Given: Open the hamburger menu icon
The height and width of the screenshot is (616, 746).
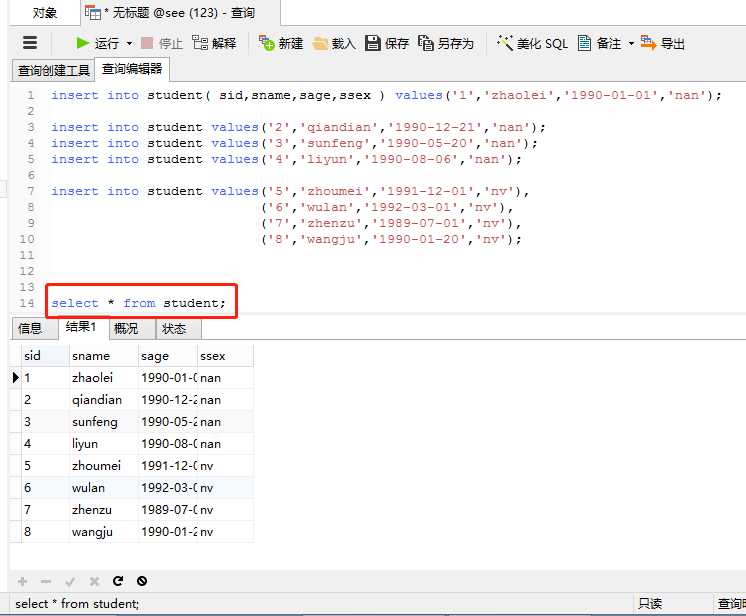Looking at the screenshot, I should coord(30,43).
